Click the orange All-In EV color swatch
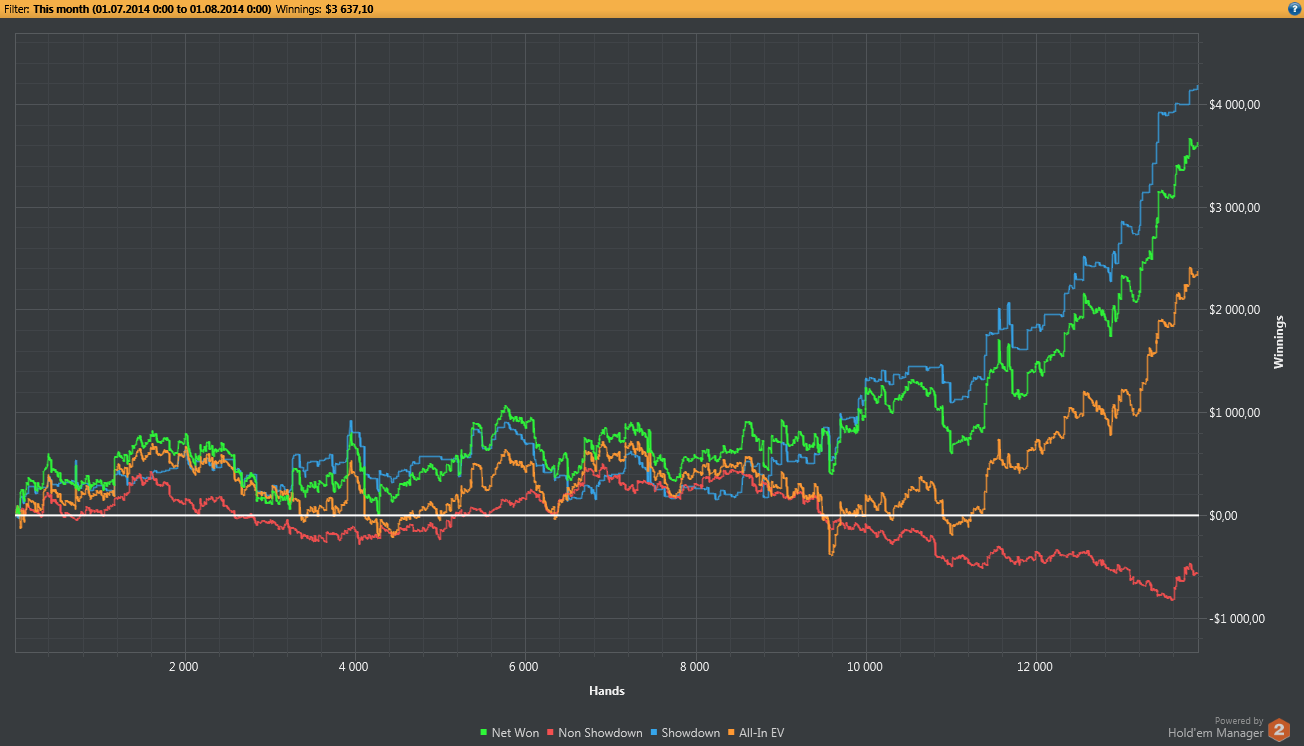Image resolution: width=1304 pixels, height=746 pixels. [x=729, y=733]
